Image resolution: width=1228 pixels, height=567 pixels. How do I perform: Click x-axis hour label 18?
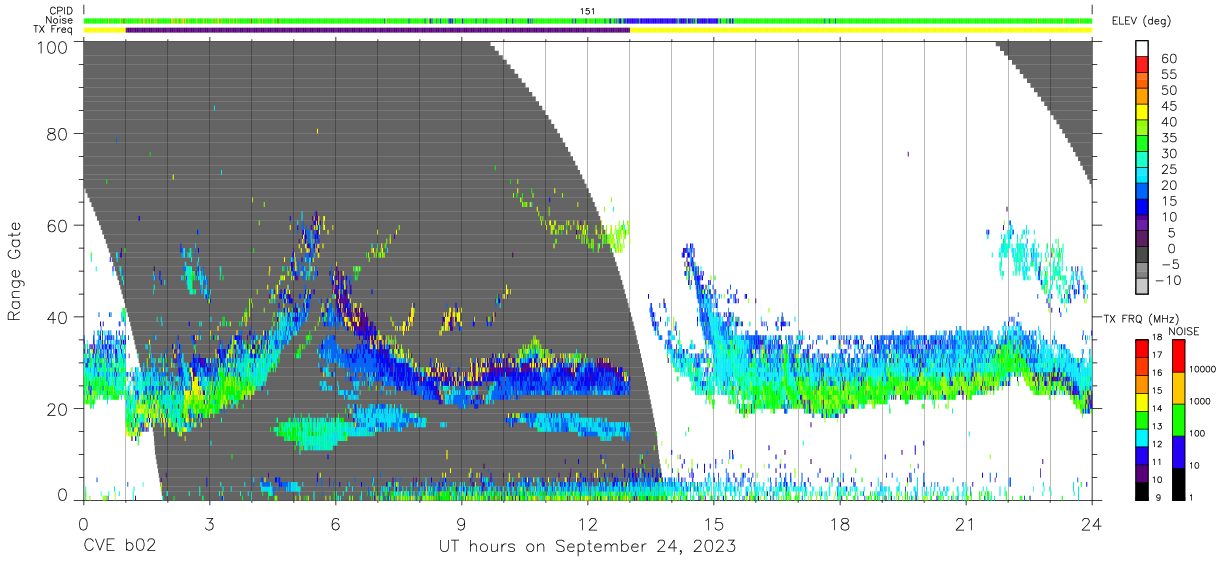tap(840, 524)
